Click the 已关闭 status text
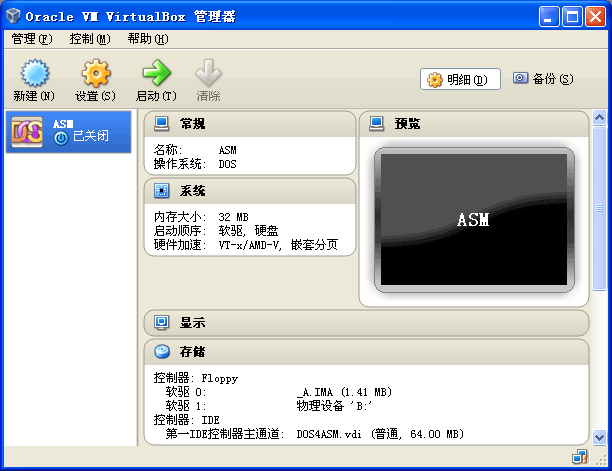Image resolution: width=612 pixels, height=471 pixels. pos(91,137)
